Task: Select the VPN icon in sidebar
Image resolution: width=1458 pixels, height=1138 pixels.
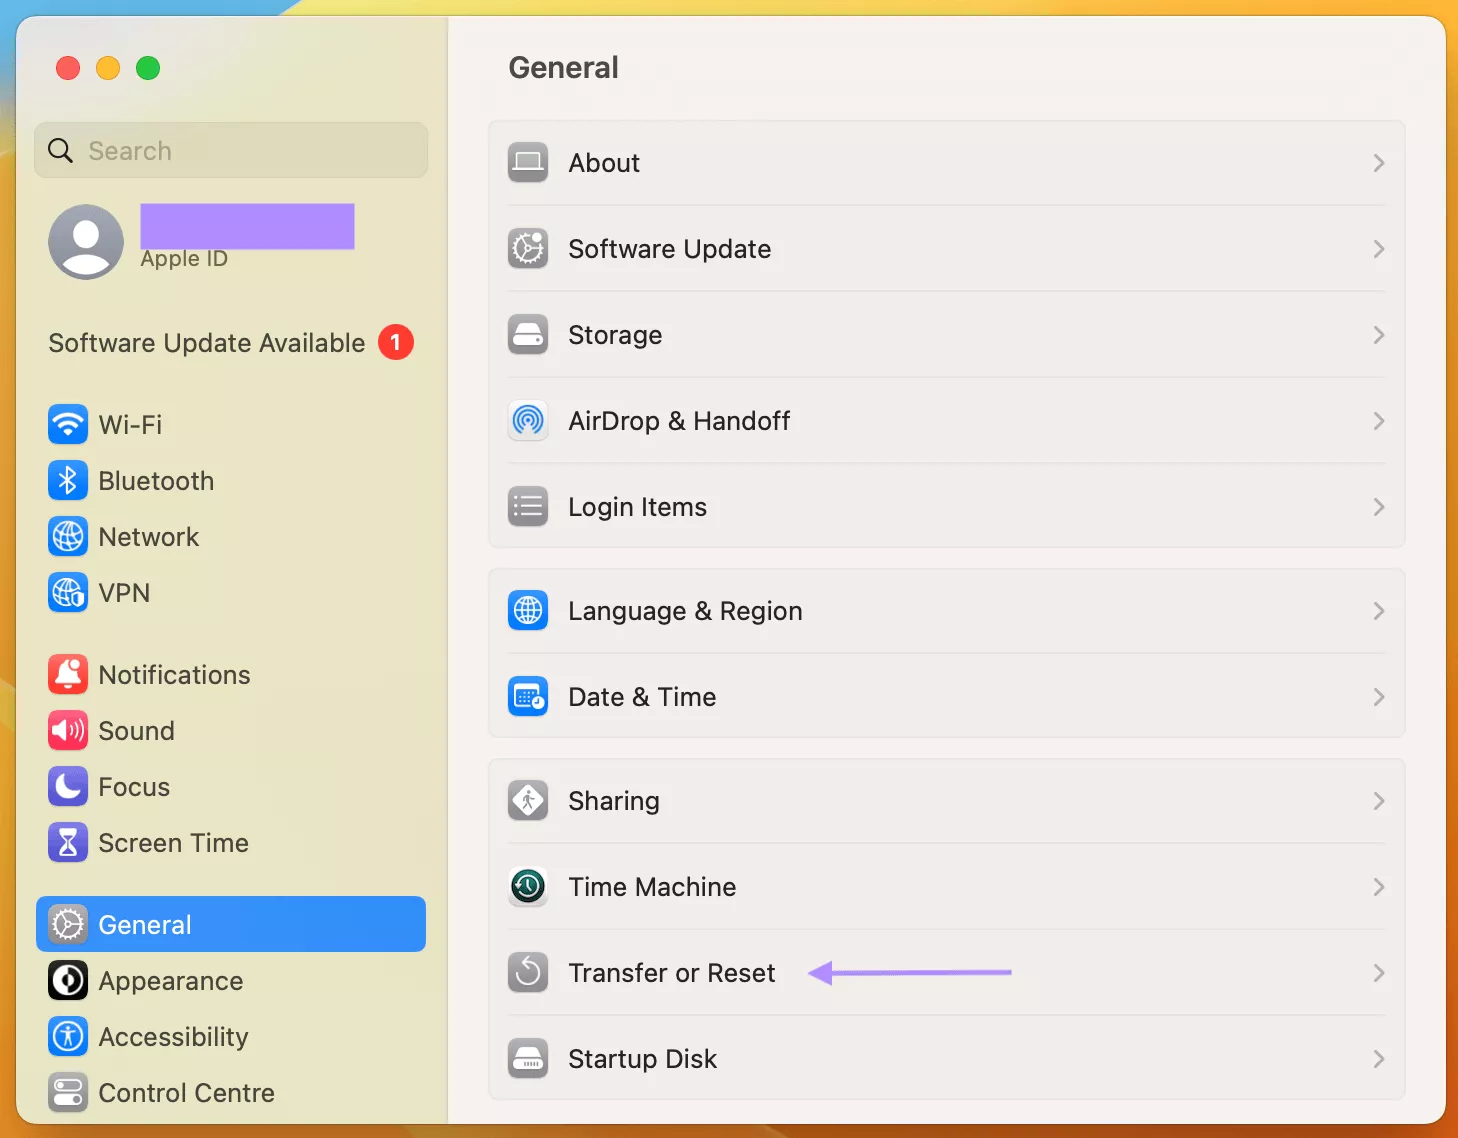Action: point(67,592)
